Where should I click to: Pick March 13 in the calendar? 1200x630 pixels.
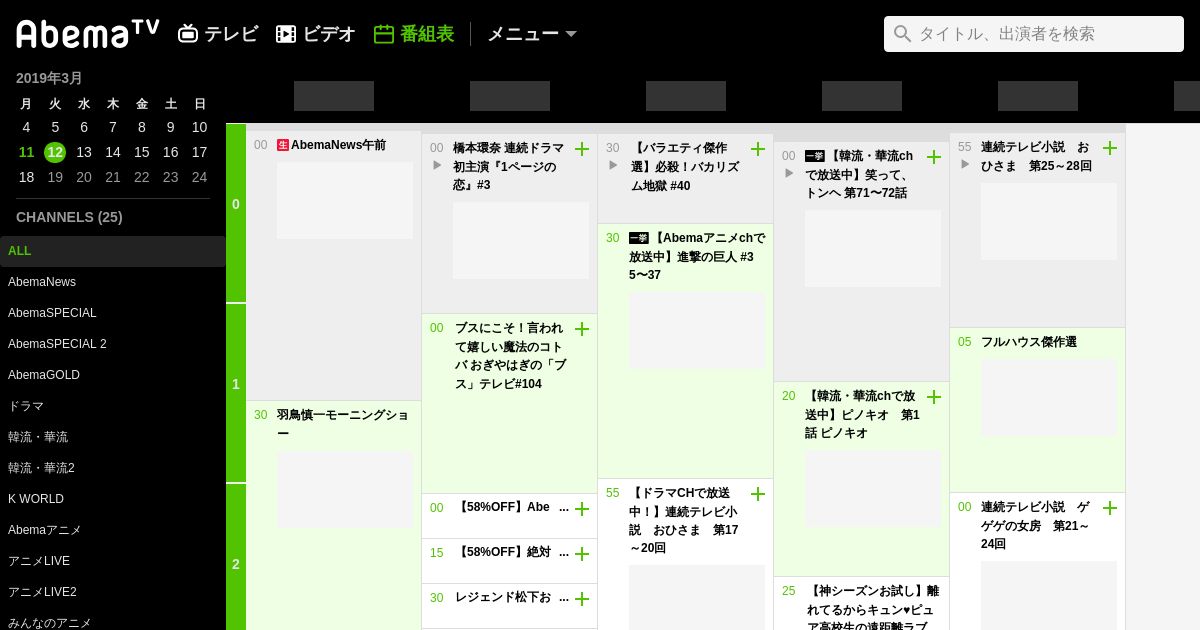[84, 152]
